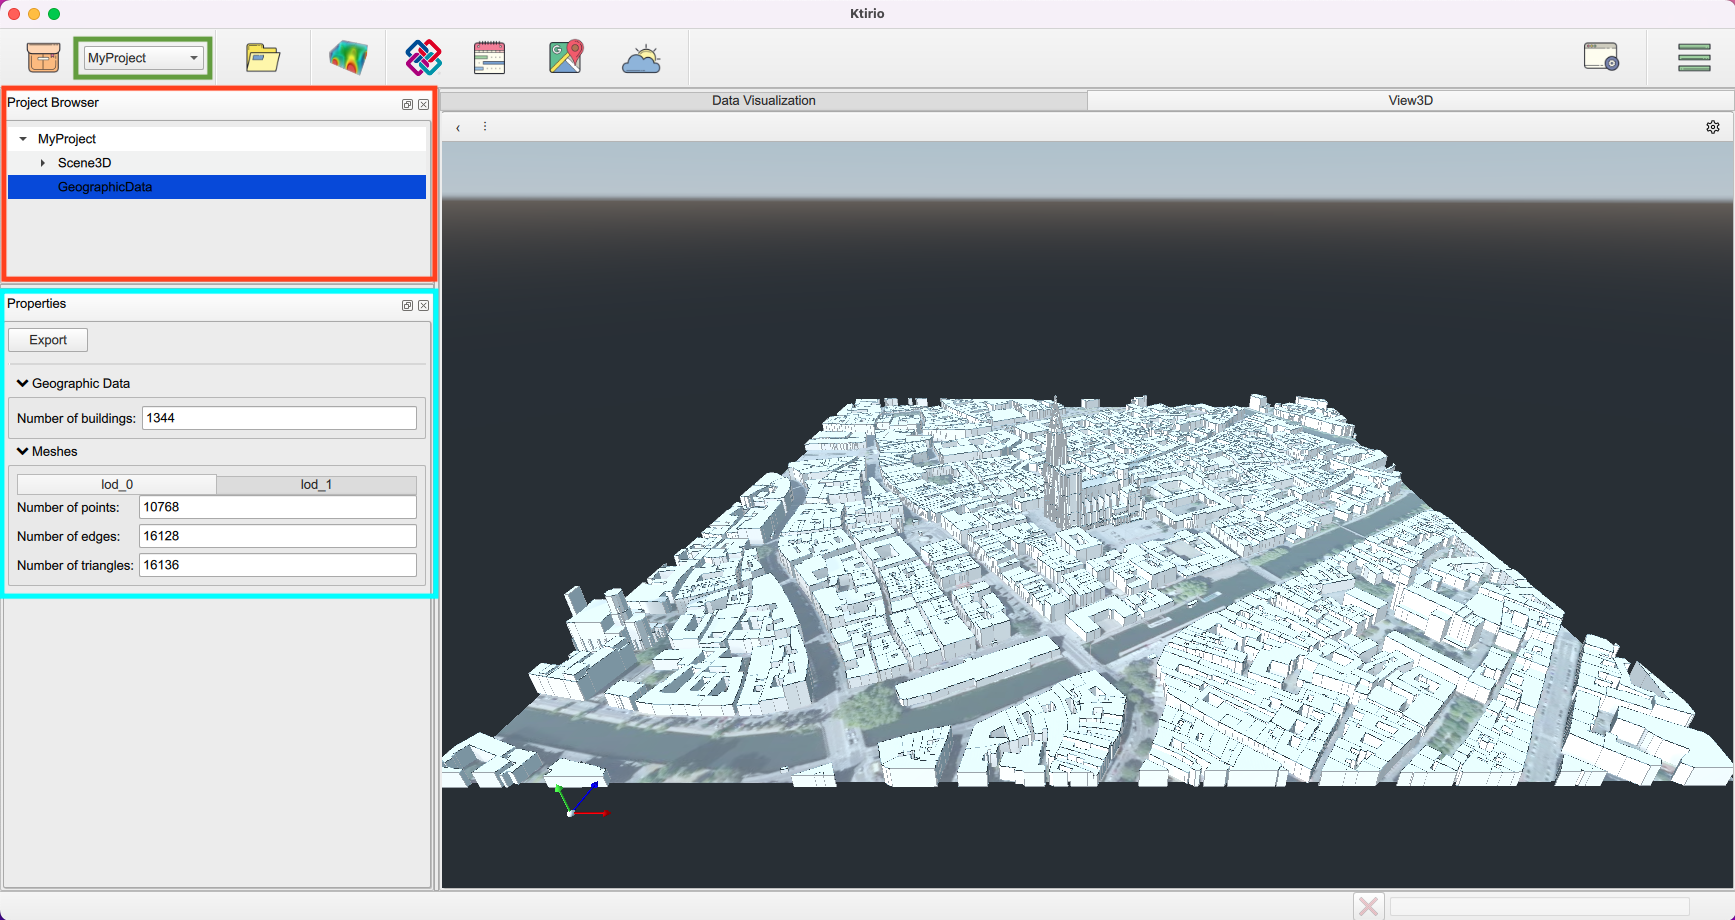Click the red X icon in status bar
Image resolution: width=1735 pixels, height=920 pixels.
click(1368, 906)
